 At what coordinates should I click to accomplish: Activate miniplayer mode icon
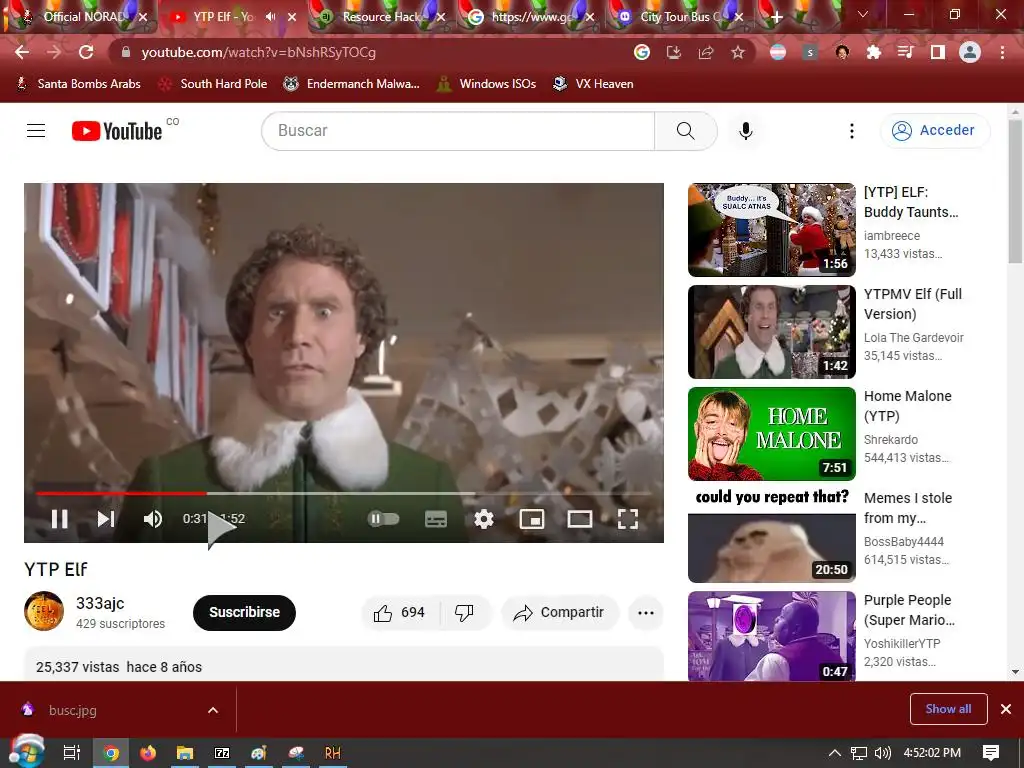(x=532, y=519)
